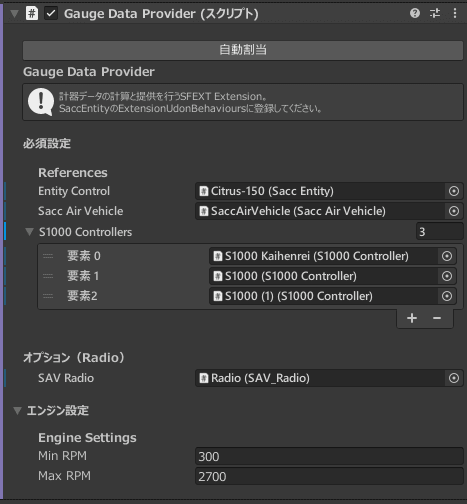Open the component three-dot context menu
467x504 pixels.
[x=455, y=13]
